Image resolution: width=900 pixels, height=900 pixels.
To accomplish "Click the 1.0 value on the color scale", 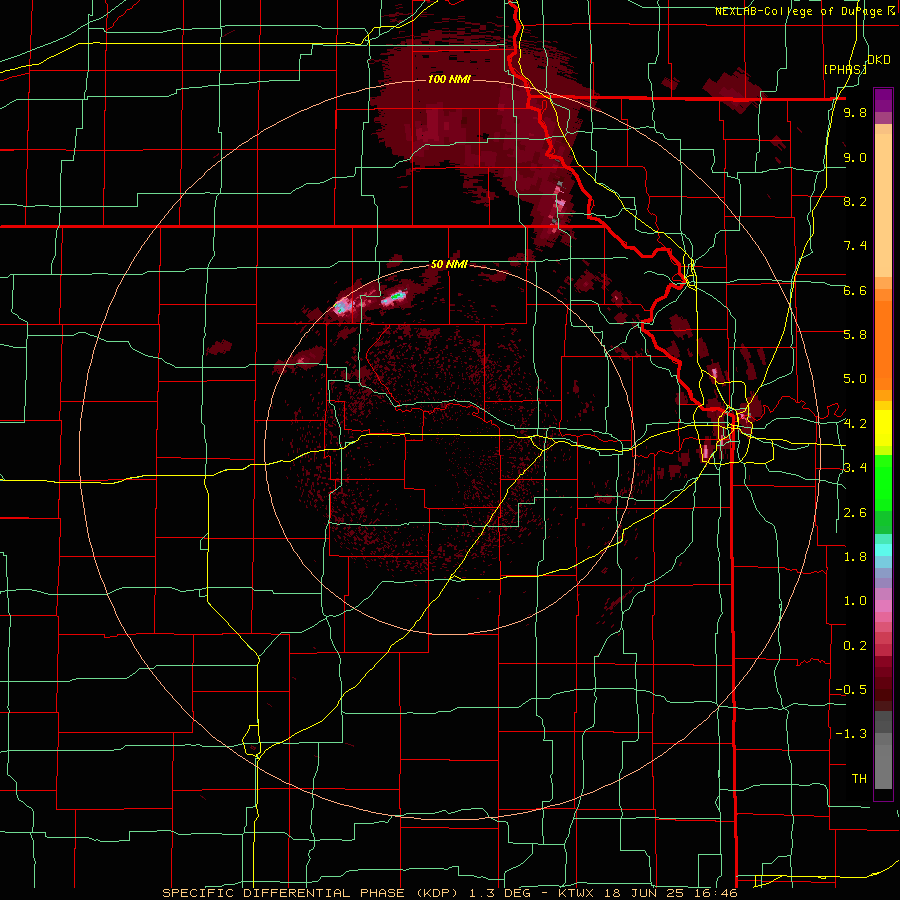I will click(x=855, y=601).
